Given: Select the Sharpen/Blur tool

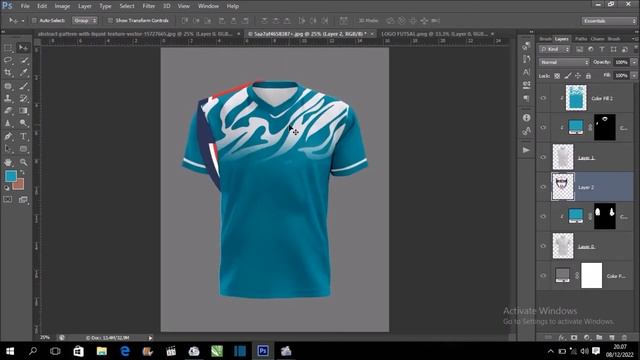Looking at the screenshot, I should 8,123.
